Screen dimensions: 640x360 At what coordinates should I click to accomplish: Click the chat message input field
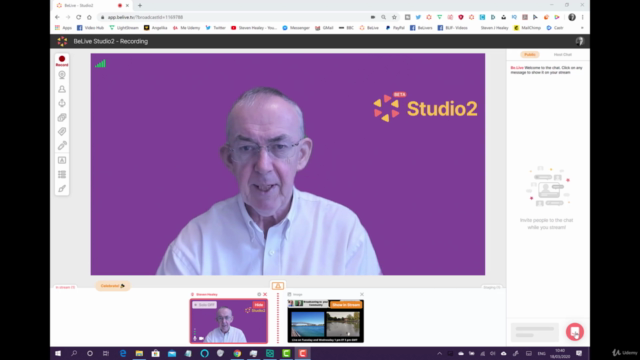click(535, 332)
